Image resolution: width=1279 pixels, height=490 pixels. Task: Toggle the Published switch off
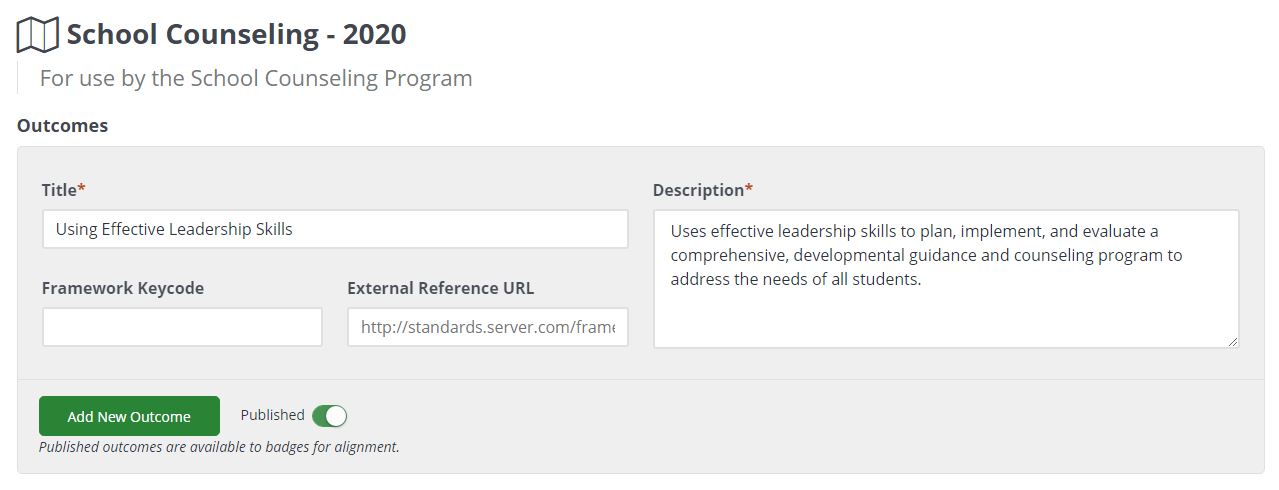(329, 416)
